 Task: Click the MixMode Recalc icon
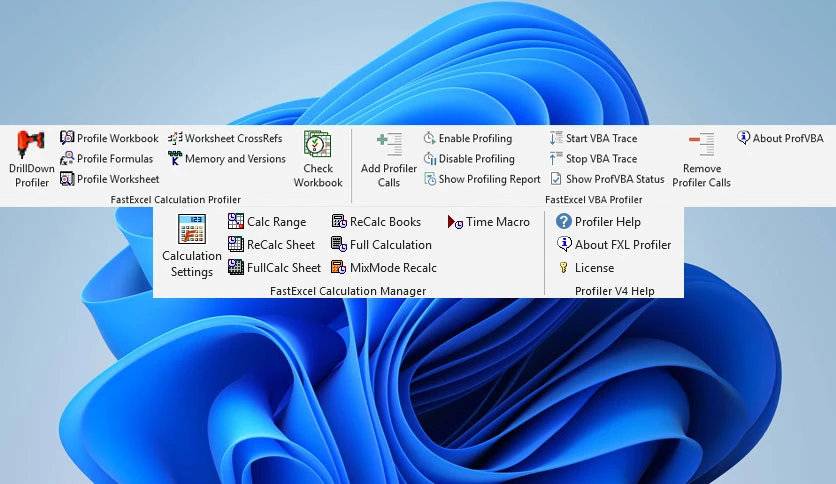[x=339, y=267]
